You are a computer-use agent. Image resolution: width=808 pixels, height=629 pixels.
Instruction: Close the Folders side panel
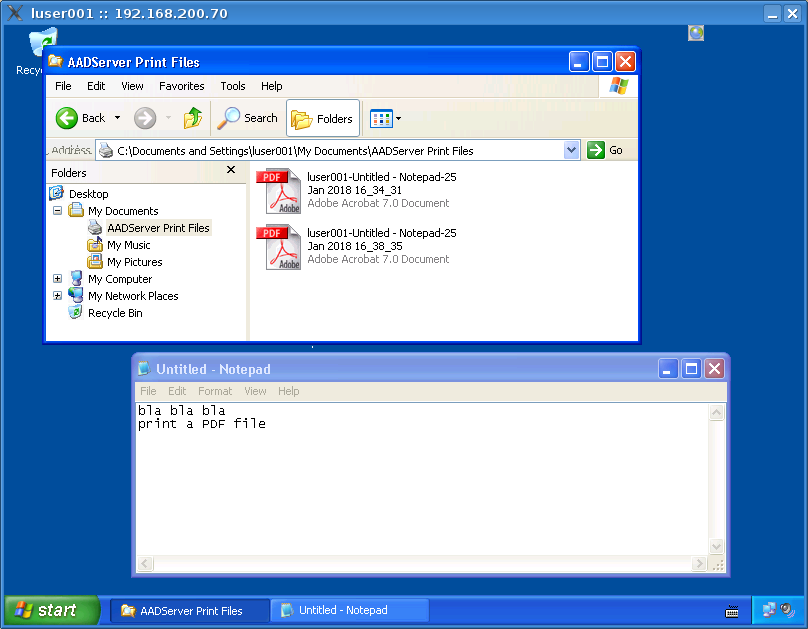click(231, 171)
